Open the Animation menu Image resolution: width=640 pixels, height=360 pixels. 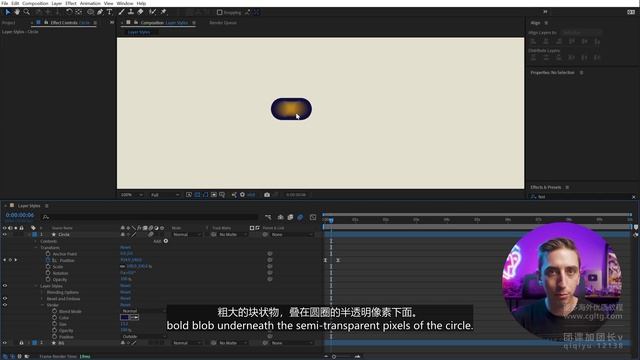click(90, 3)
